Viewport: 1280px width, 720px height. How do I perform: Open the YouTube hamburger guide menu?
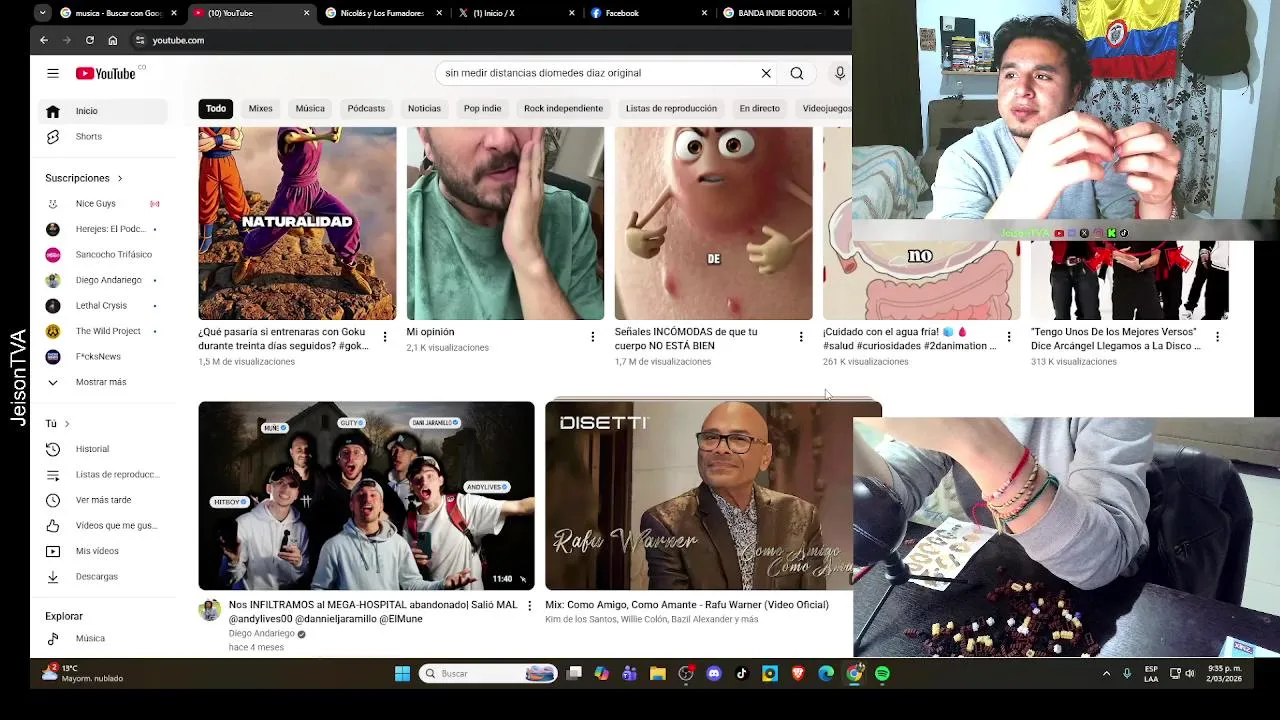(53, 73)
